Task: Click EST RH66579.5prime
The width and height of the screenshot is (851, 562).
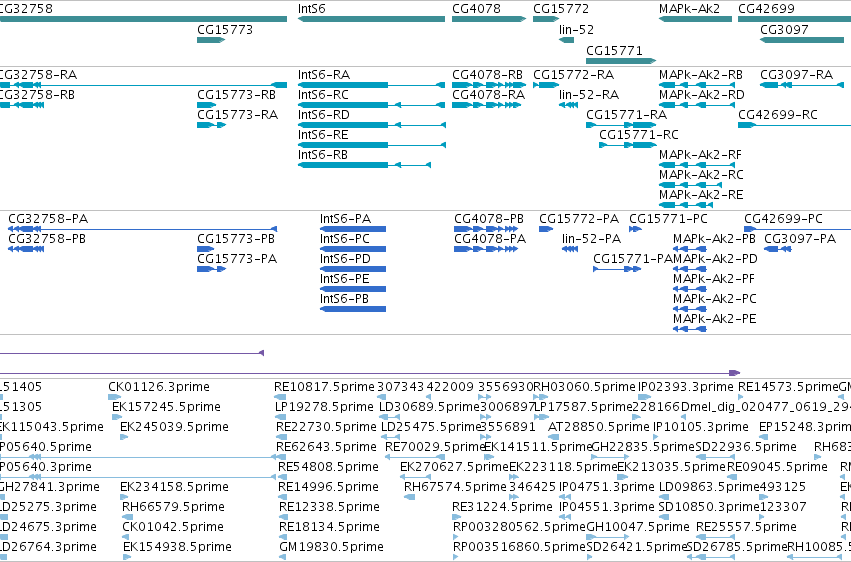Action: pyautogui.click(x=126, y=518)
